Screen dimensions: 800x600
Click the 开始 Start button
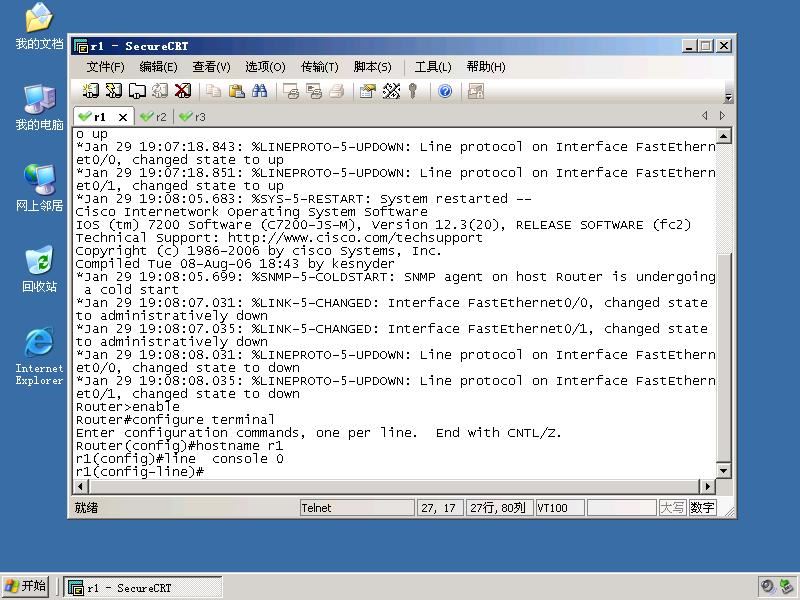point(26,586)
